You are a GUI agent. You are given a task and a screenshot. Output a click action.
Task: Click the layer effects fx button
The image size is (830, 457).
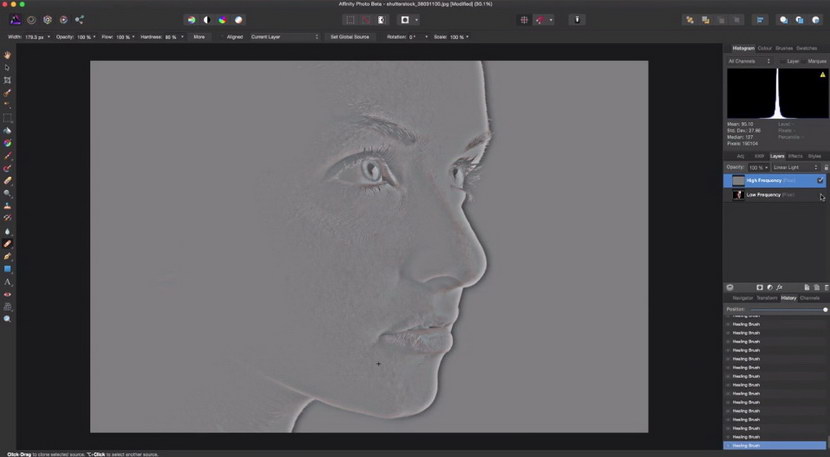[x=779, y=288]
